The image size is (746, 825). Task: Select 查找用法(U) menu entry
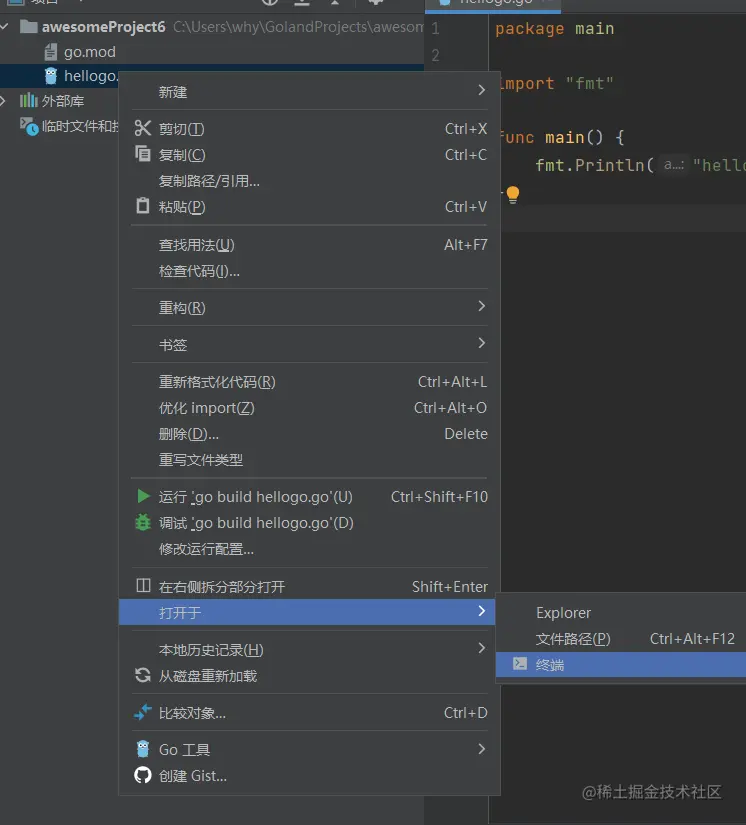pyautogui.click(x=309, y=245)
